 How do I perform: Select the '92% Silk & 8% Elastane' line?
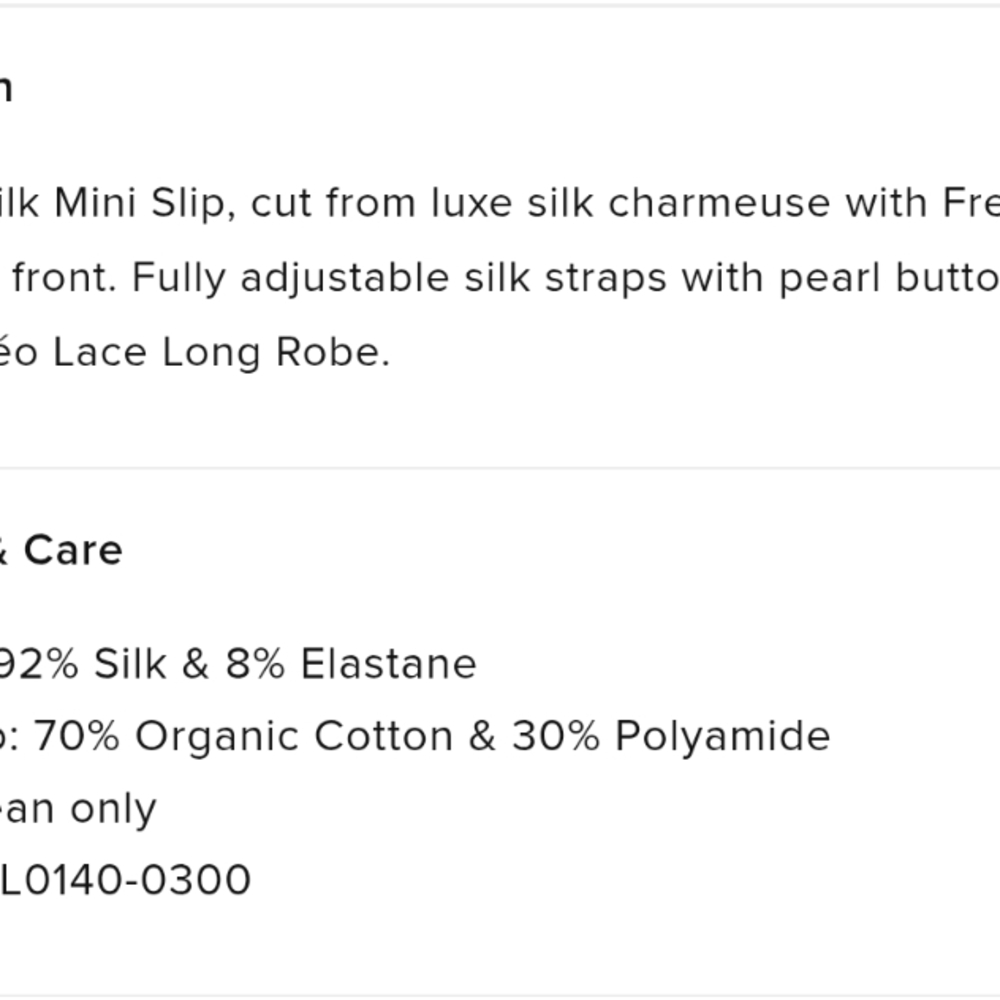237,664
